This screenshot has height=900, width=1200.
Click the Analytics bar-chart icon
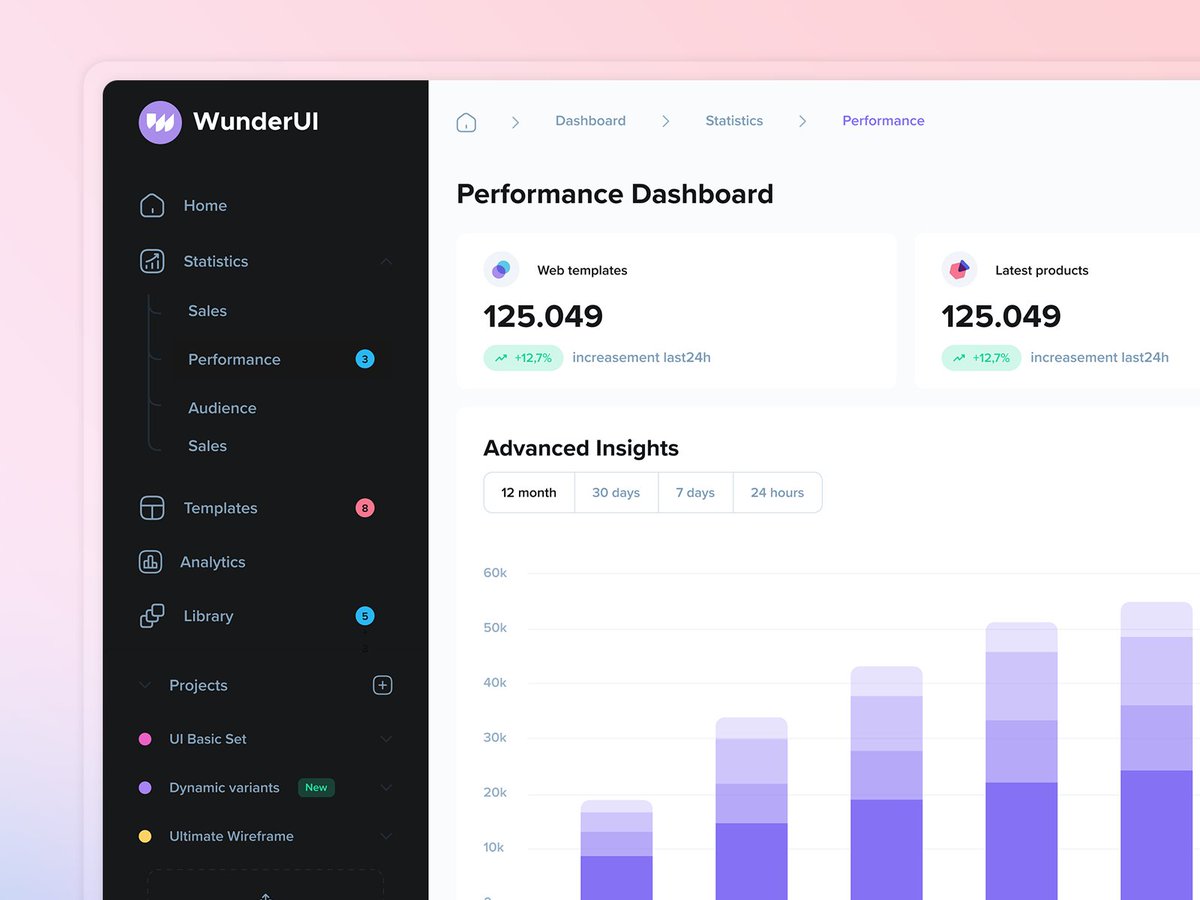pyautogui.click(x=150, y=562)
